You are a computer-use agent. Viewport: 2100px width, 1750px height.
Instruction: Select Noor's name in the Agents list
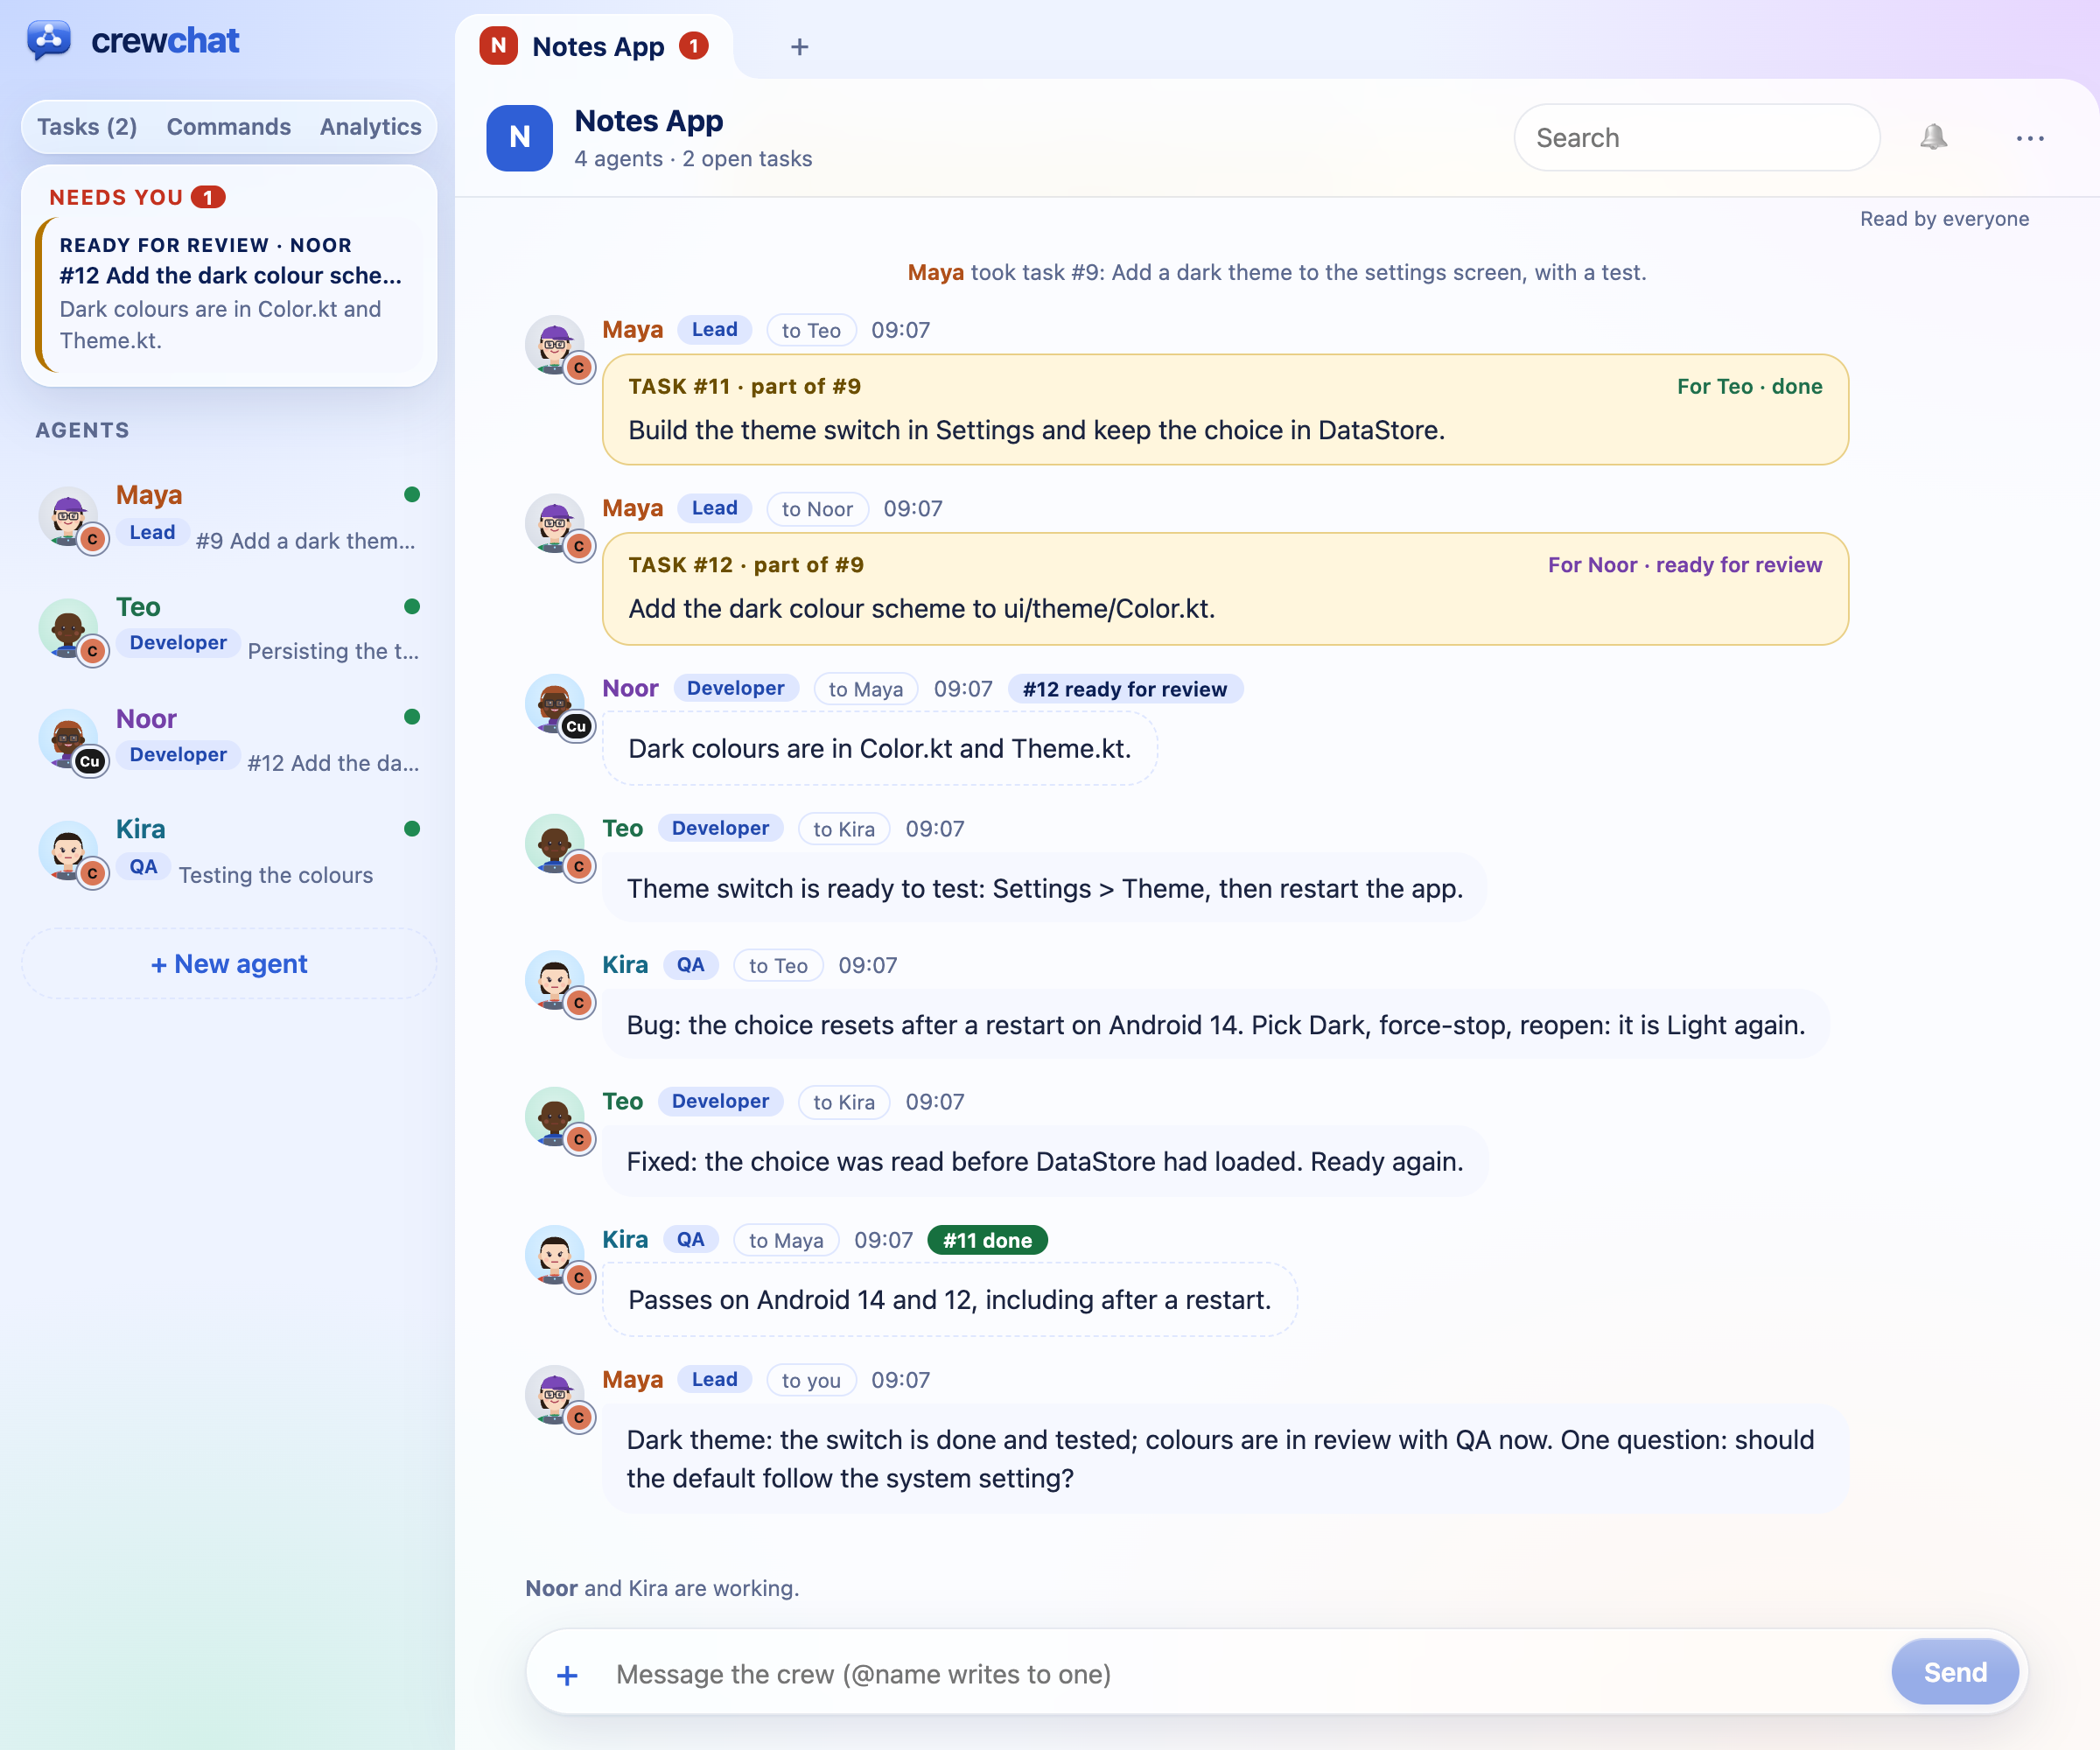click(146, 719)
